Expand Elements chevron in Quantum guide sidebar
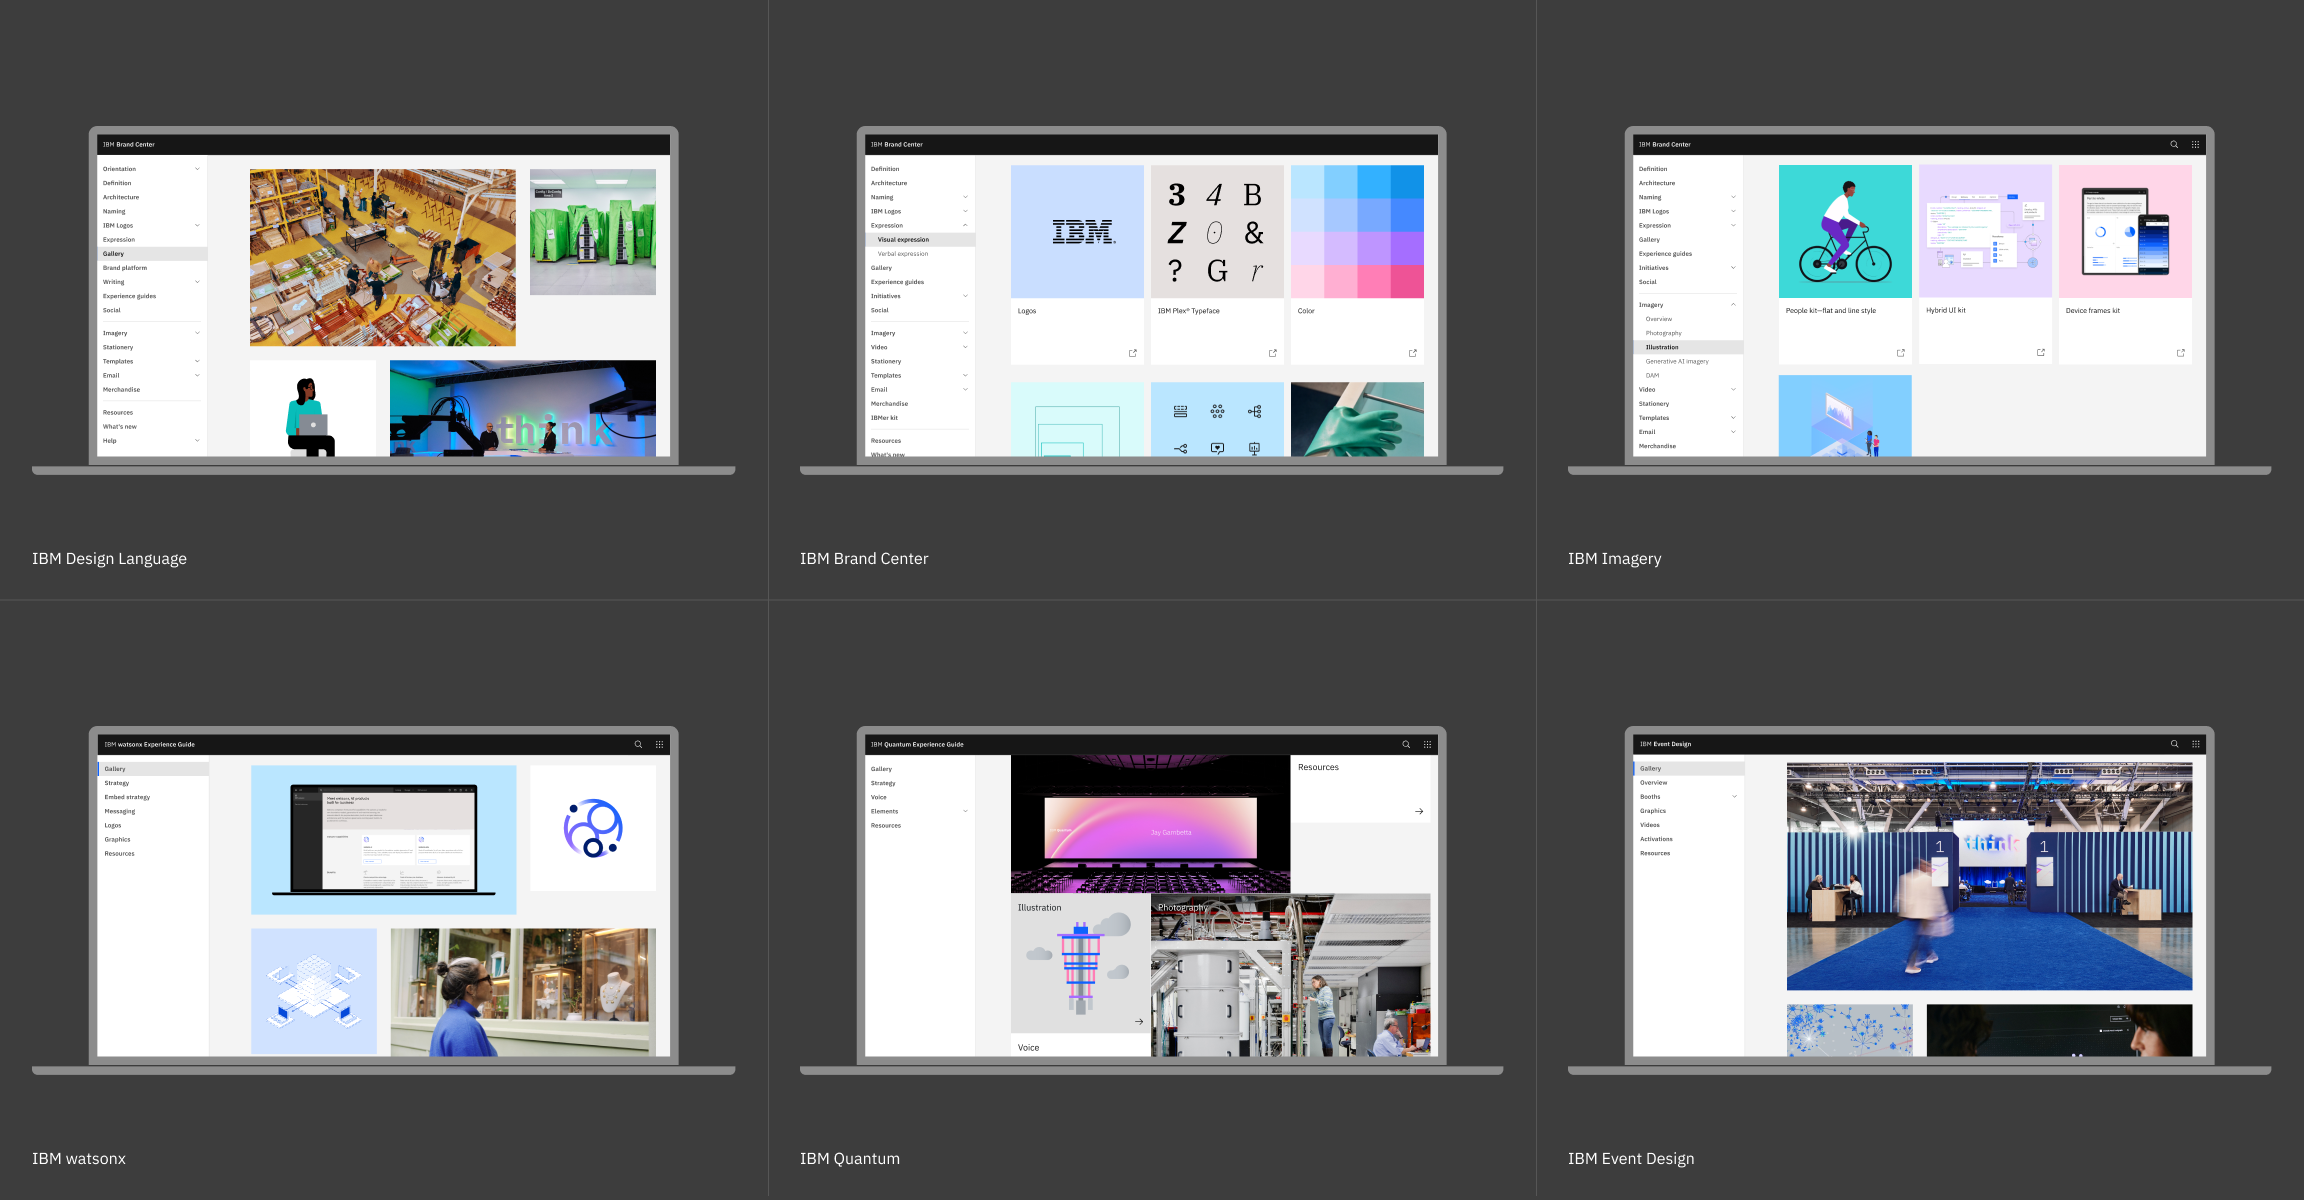Screen dimensions: 2304x1200 pos(965,812)
